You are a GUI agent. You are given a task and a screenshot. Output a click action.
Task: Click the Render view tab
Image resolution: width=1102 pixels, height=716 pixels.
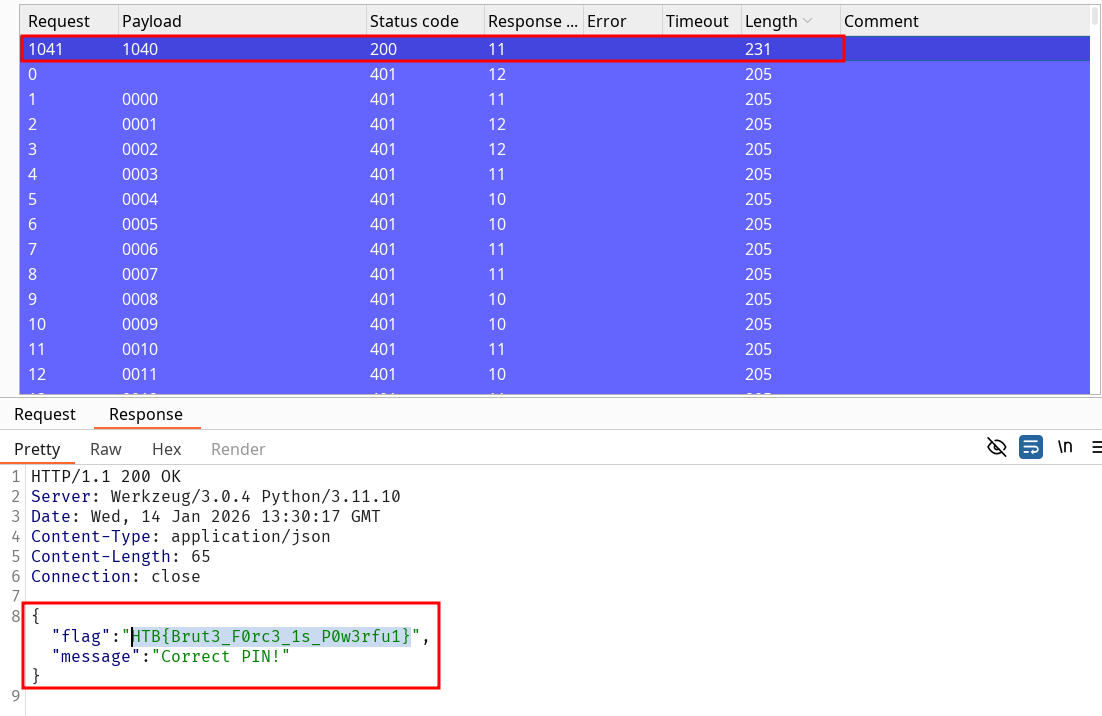(x=238, y=449)
